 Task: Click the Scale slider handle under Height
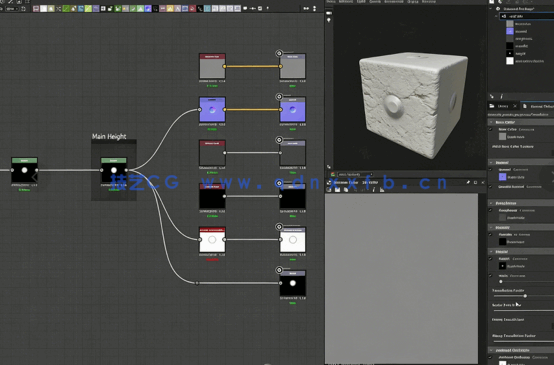tap(501, 282)
